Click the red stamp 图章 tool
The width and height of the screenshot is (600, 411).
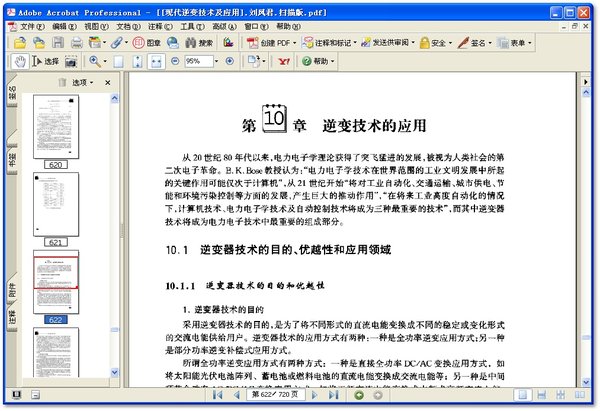tap(146, 42)
